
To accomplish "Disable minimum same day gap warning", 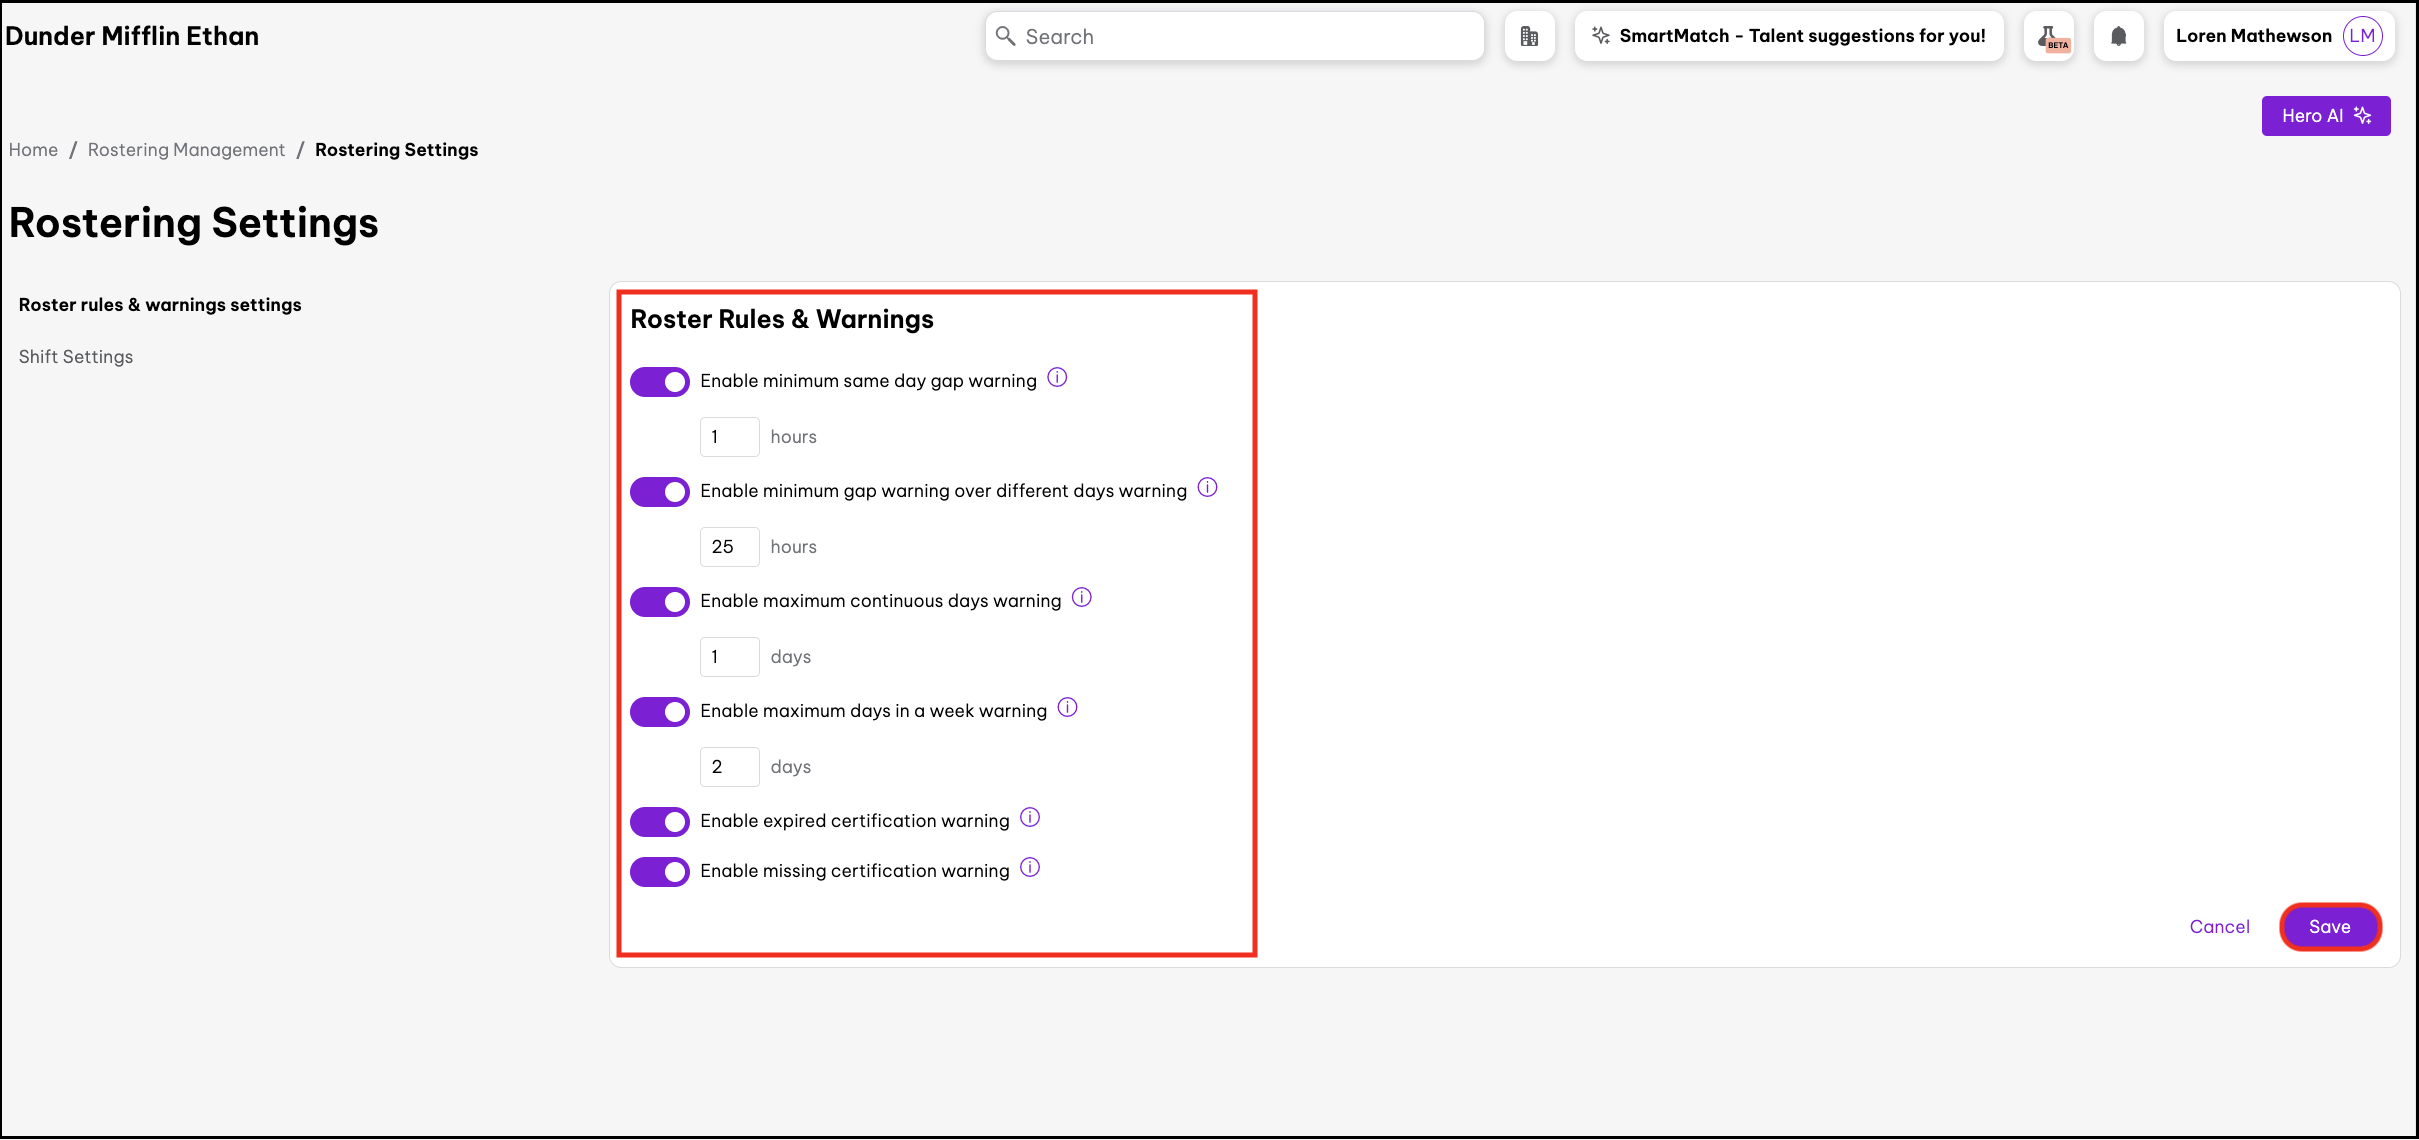I will [x=660, y=382].
